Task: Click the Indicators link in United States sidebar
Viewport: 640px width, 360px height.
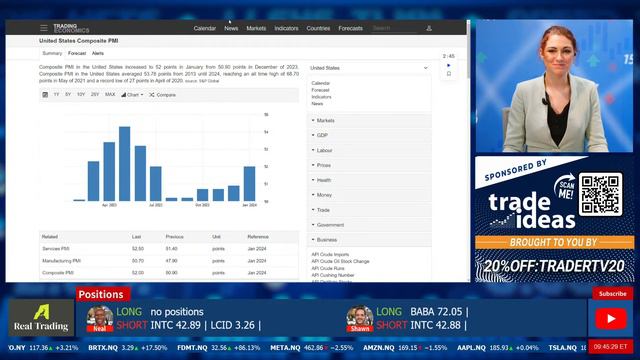Action: click(321, 97)
